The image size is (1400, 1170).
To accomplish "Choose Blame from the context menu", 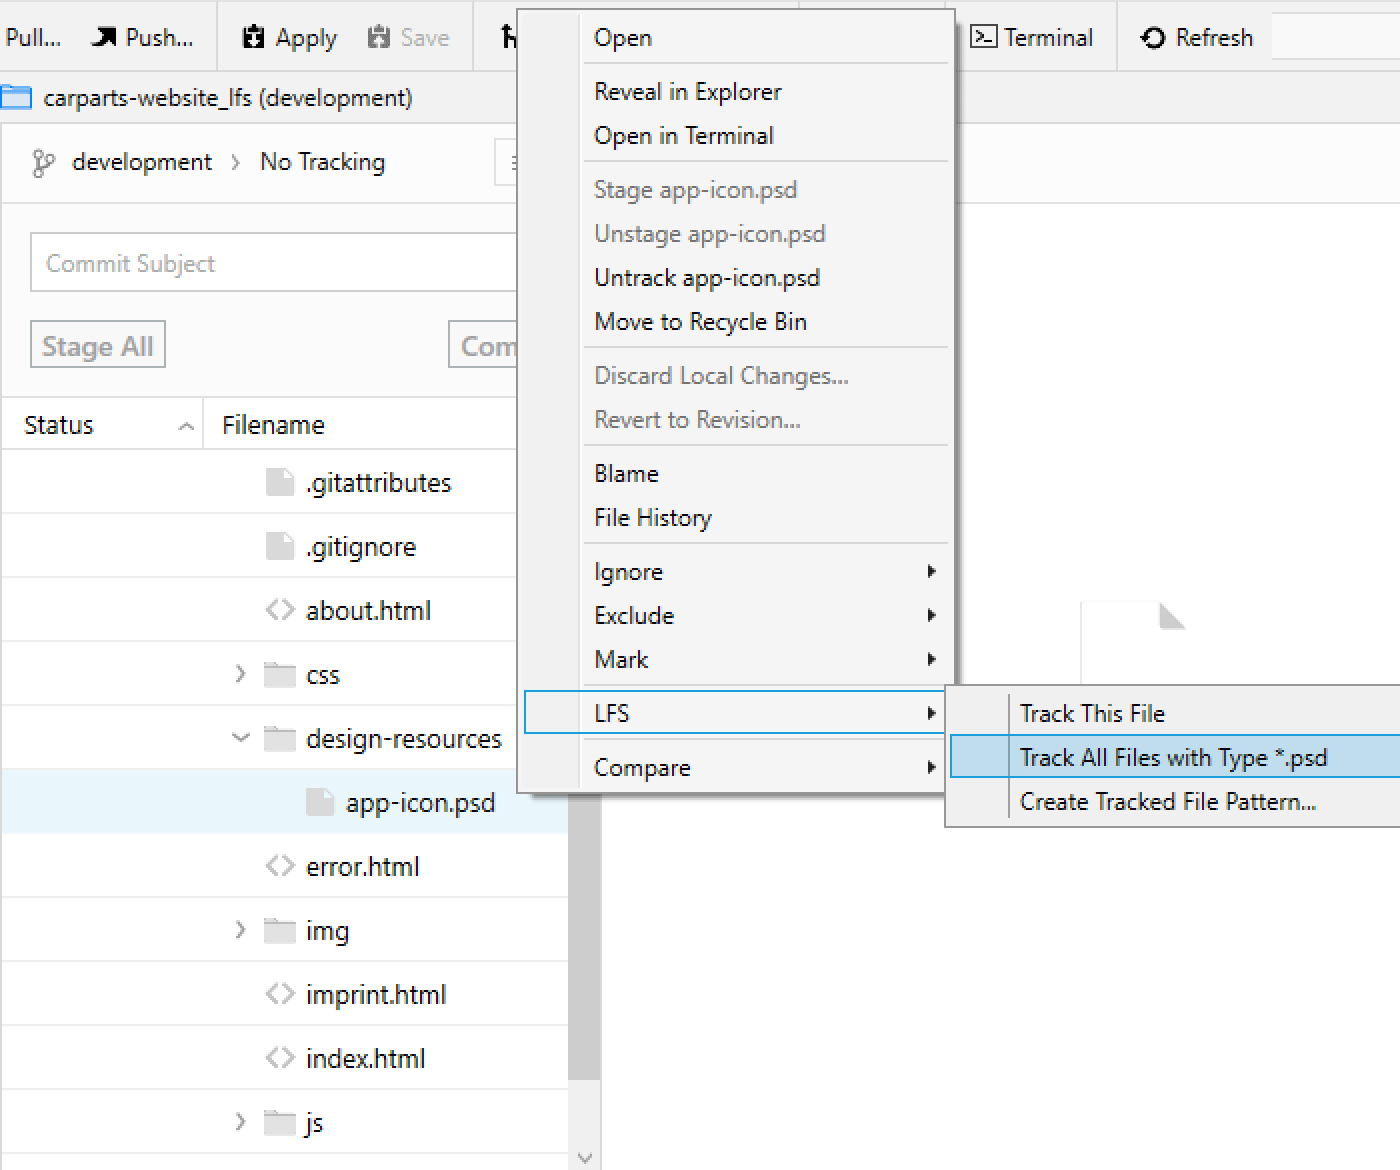I will pos(625,473).
